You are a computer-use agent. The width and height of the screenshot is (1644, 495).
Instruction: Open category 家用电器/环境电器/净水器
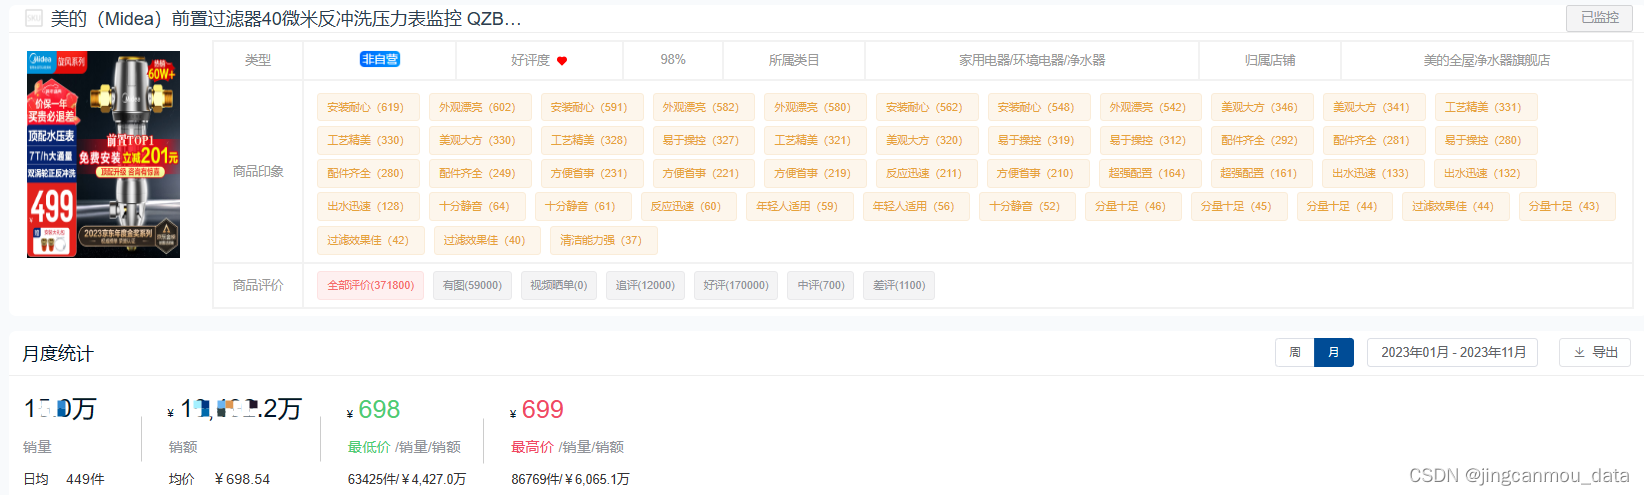tap(1032, 60)
